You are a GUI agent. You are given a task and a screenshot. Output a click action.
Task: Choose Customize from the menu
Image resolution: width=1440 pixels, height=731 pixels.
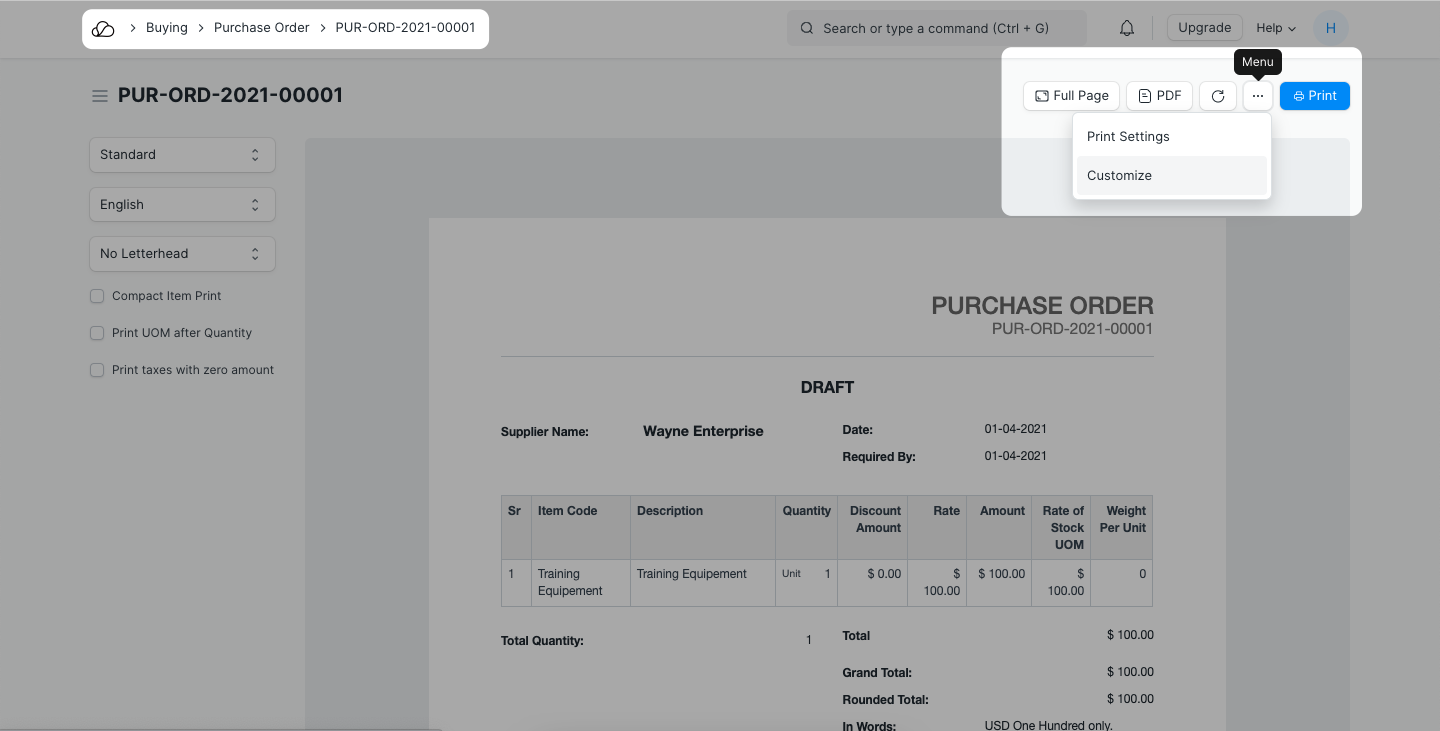click(1119, 176)
